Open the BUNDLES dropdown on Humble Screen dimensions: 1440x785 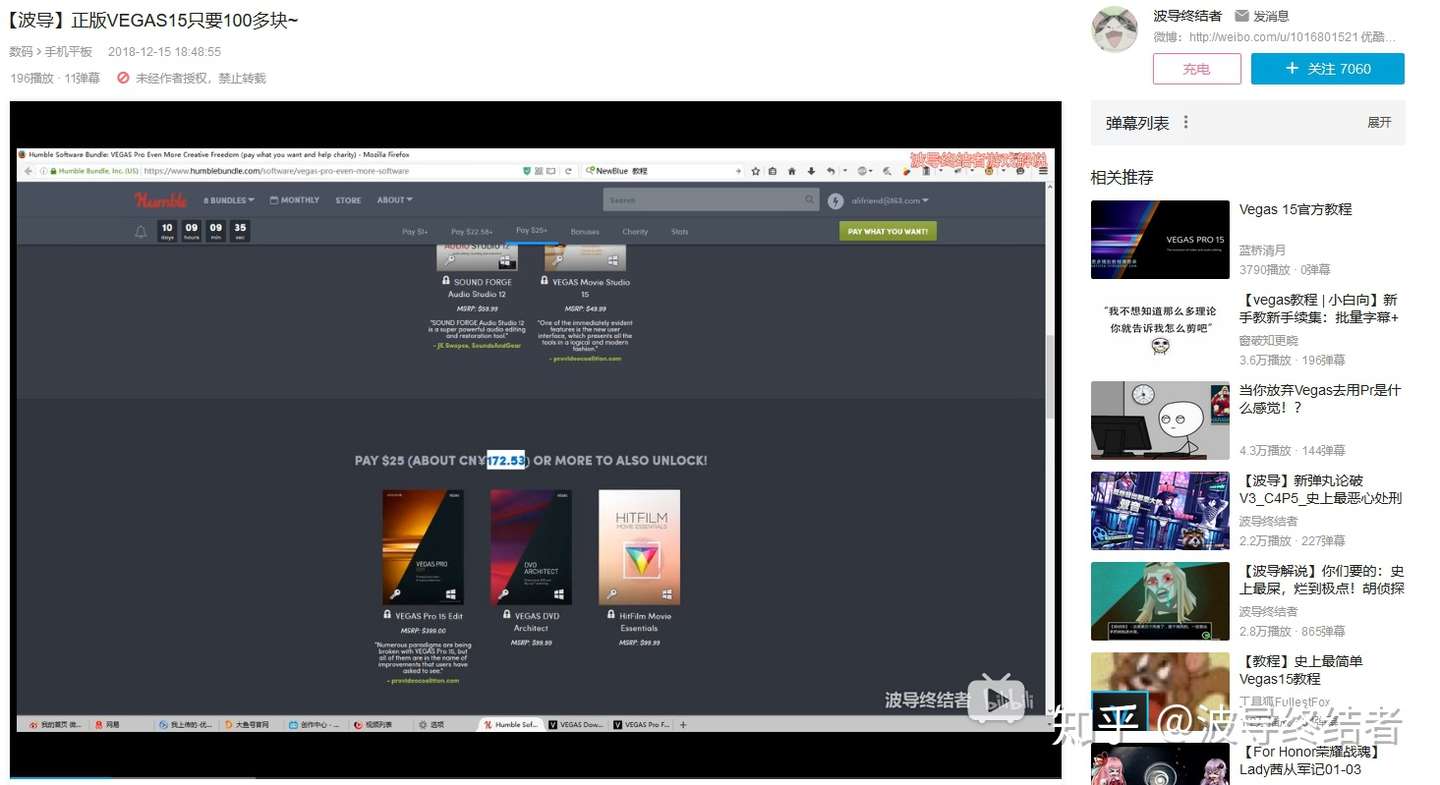point(230,201)
